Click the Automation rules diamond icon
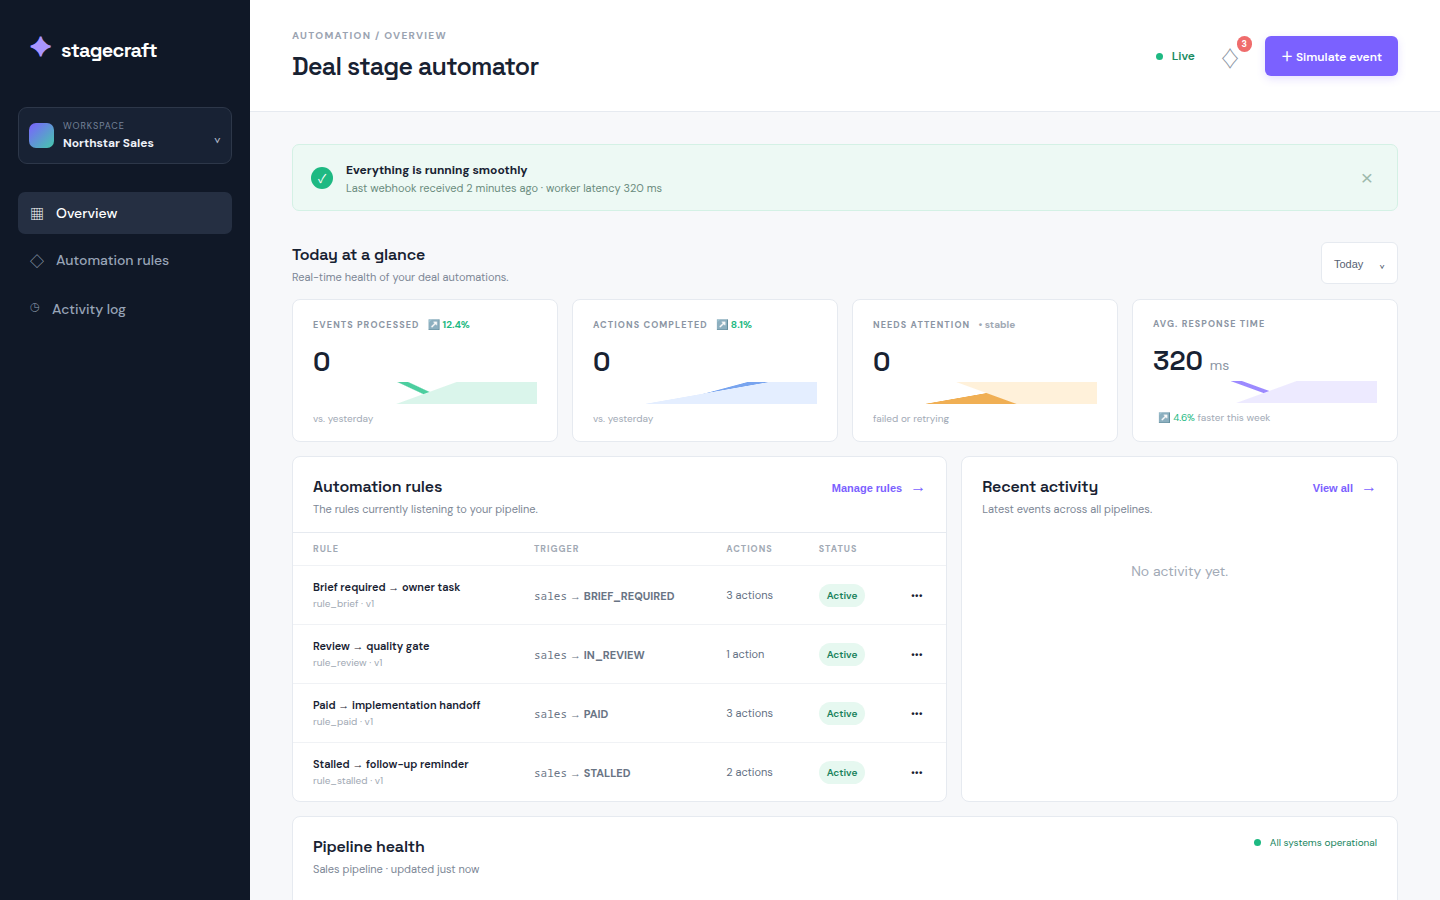1440x900 pixels. [37, 261]
